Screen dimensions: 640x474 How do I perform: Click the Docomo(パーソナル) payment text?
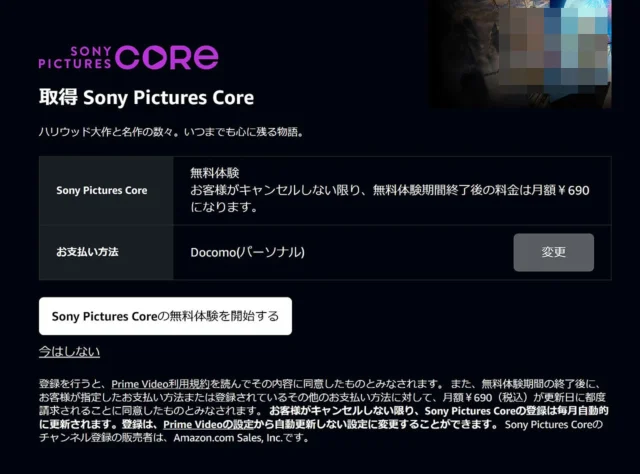[x=247, y=252]
